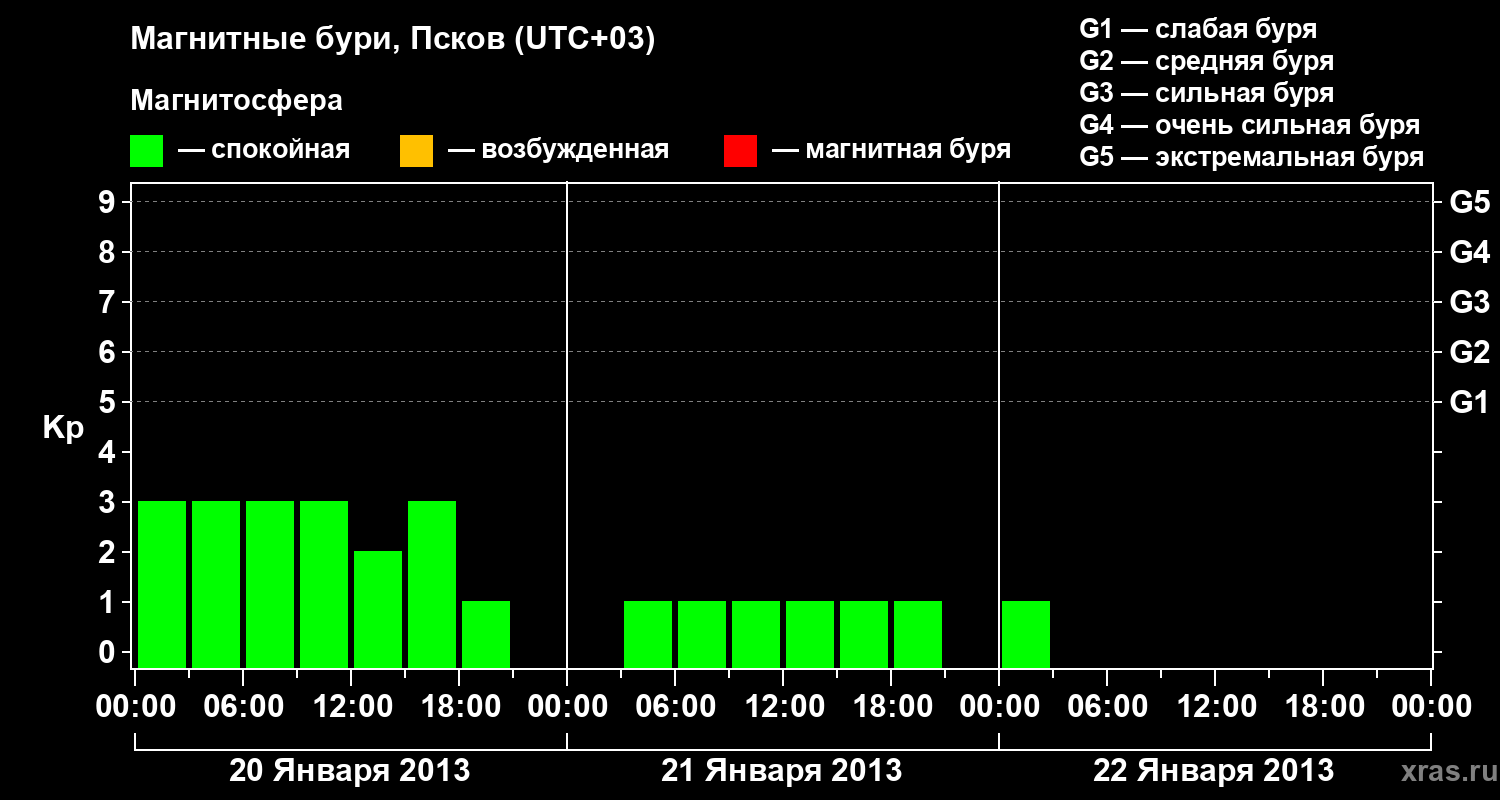Click the G5 level label on right axis
This screenshot has height=800, width=1500.
pos(1469,202)
